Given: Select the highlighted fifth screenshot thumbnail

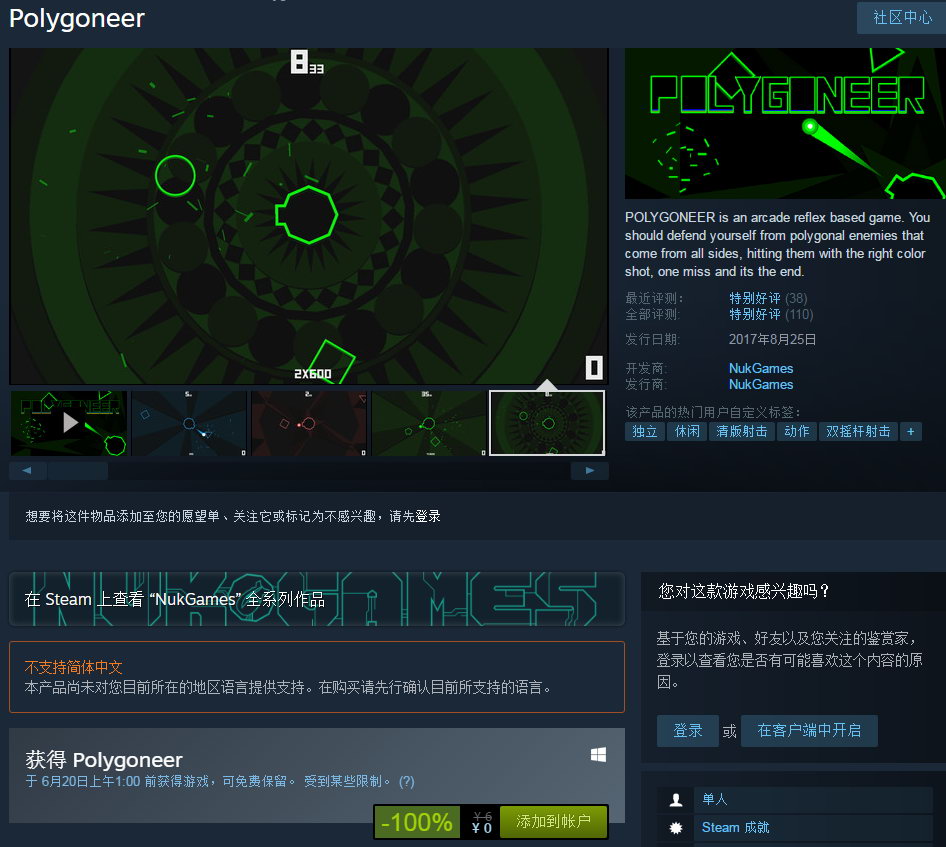Looking at the screenshot, I should (547, 423).
